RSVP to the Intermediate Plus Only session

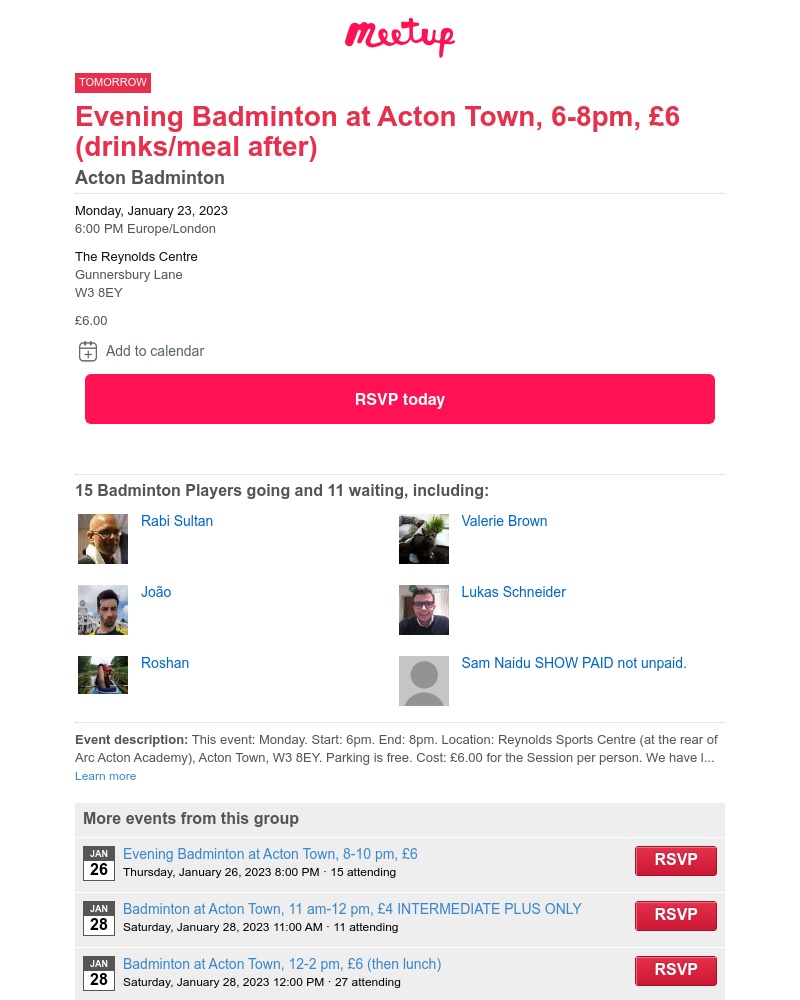676,915
